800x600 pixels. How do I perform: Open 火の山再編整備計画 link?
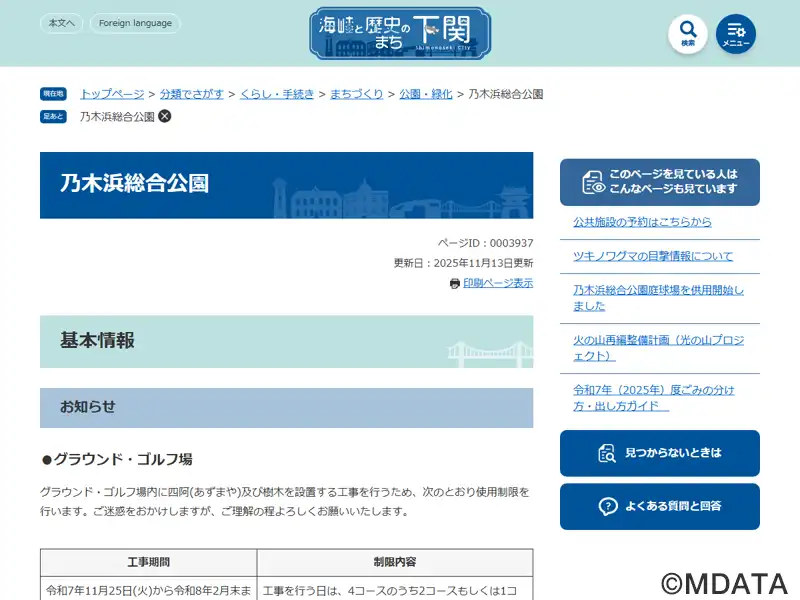[x=658, y=348]
